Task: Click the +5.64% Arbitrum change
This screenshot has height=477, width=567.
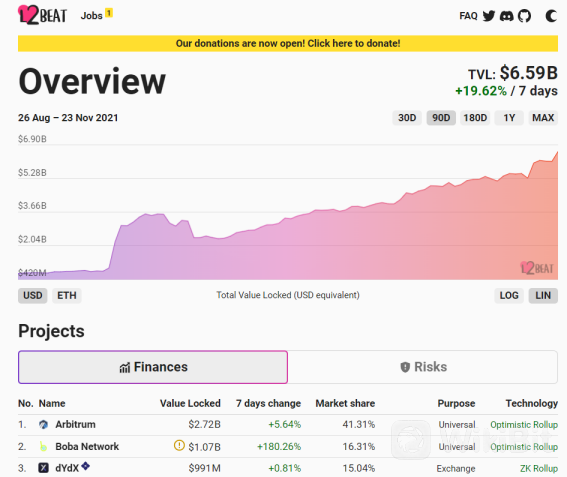Action: [285, 425]
